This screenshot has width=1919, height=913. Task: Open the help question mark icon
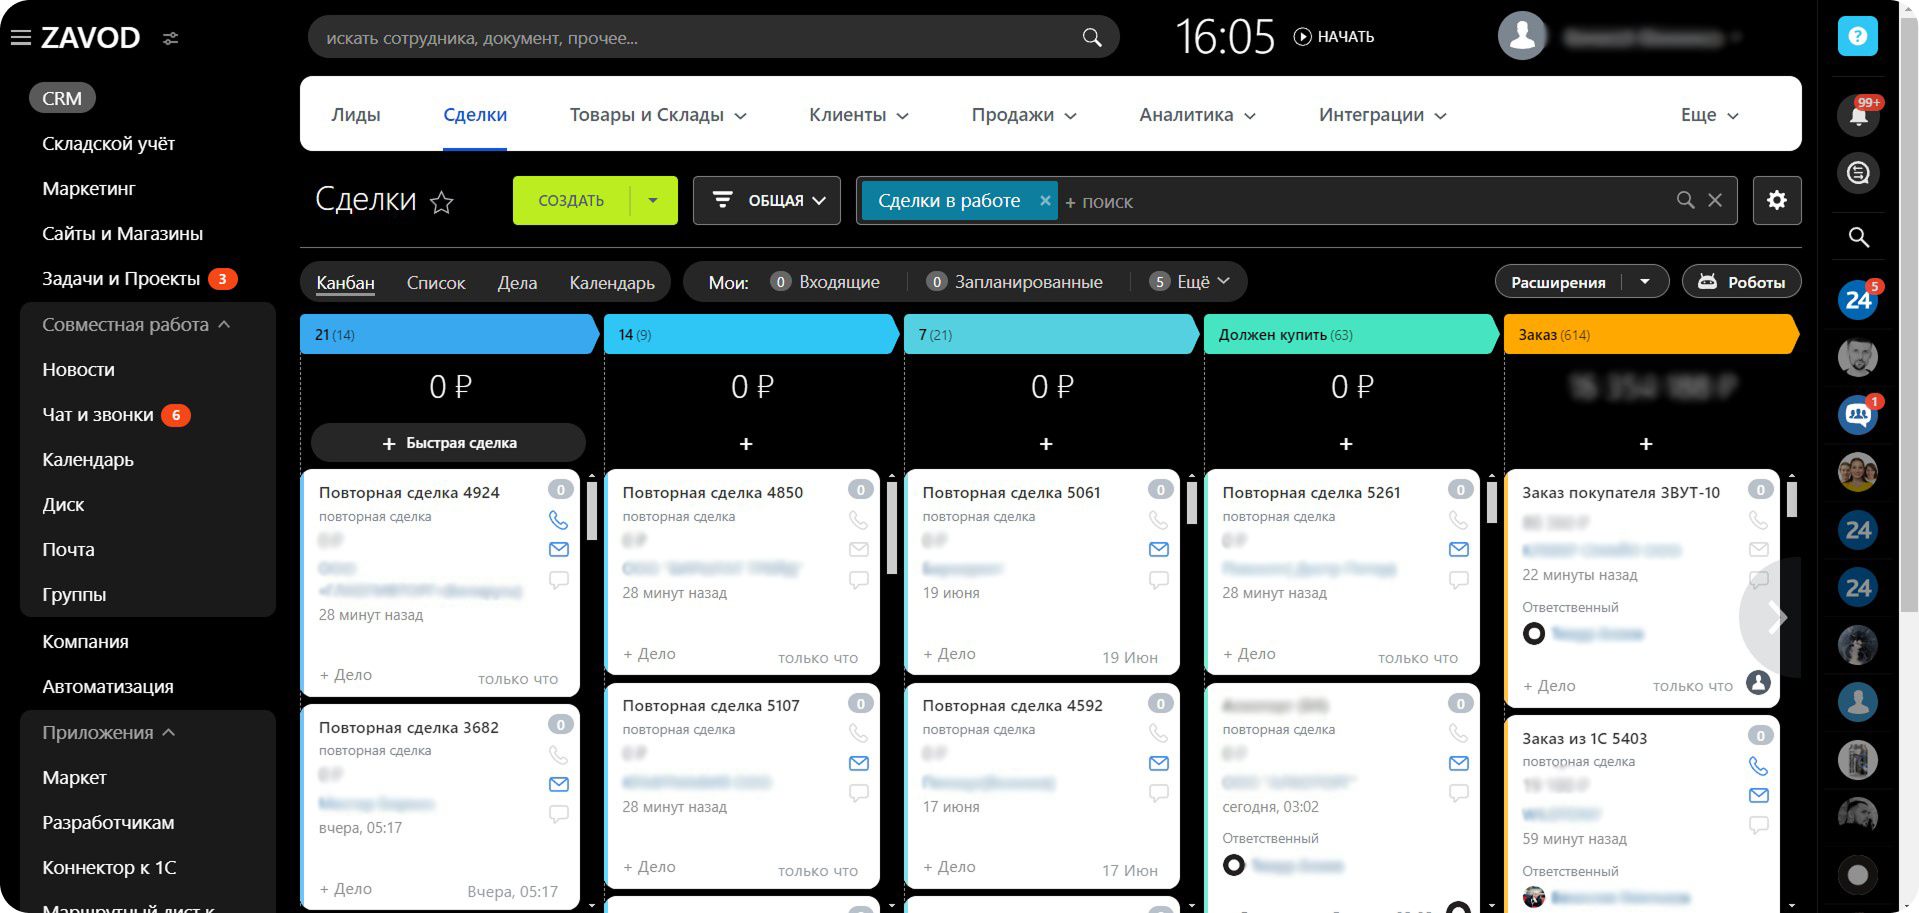point(1857,37)
